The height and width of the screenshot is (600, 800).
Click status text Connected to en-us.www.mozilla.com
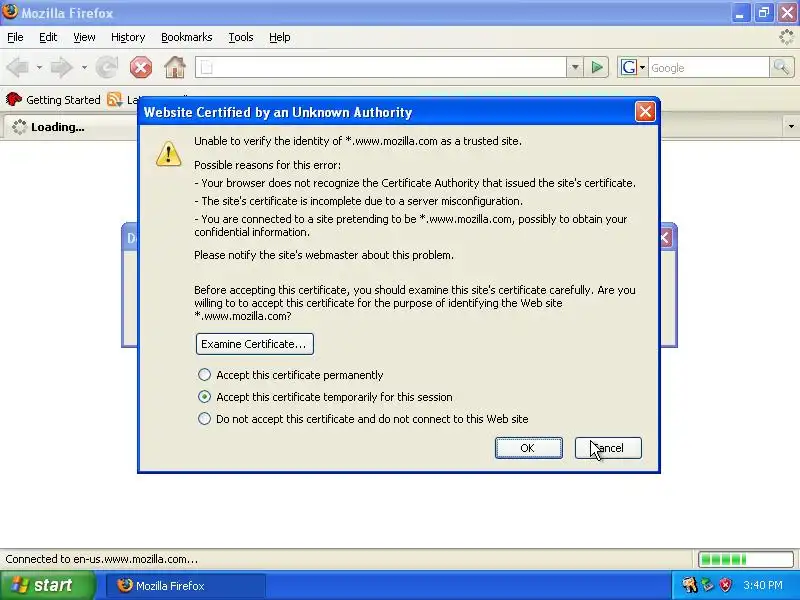[x=102, y=559]
